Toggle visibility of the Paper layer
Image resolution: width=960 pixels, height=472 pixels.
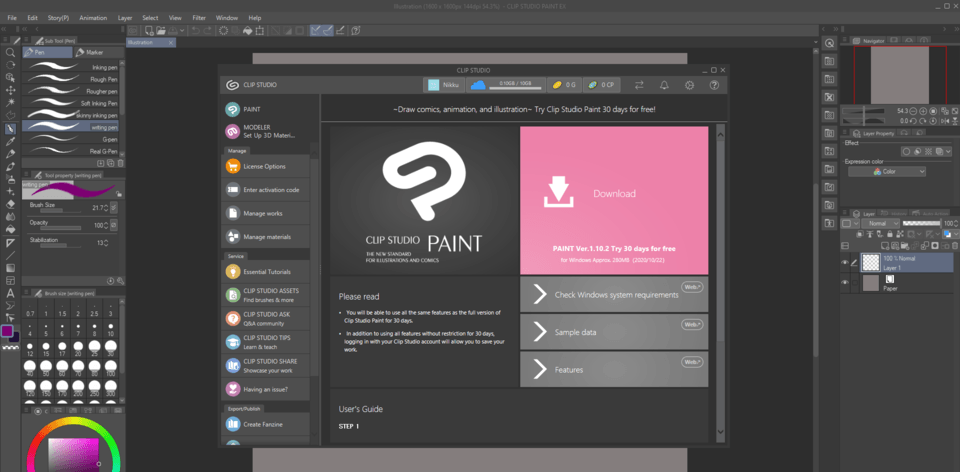845,283
